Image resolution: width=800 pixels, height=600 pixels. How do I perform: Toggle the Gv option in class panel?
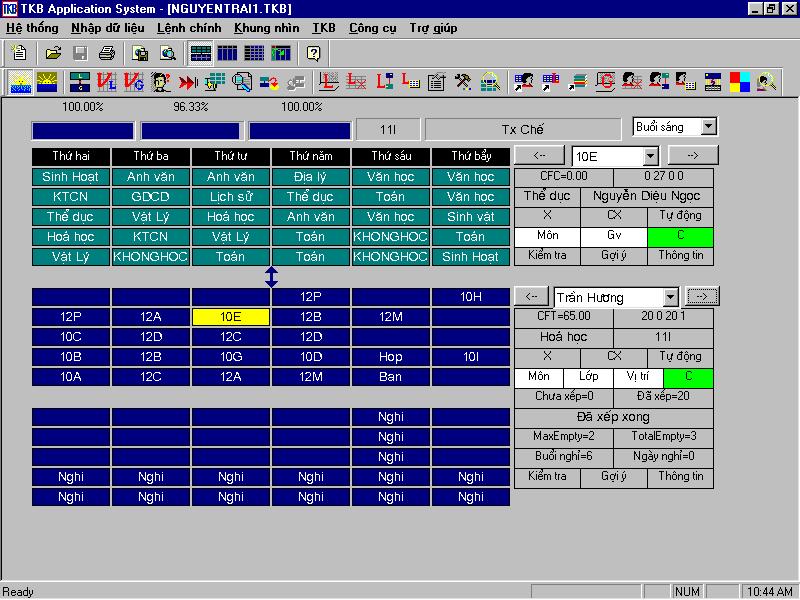click(x=614, y=236)
